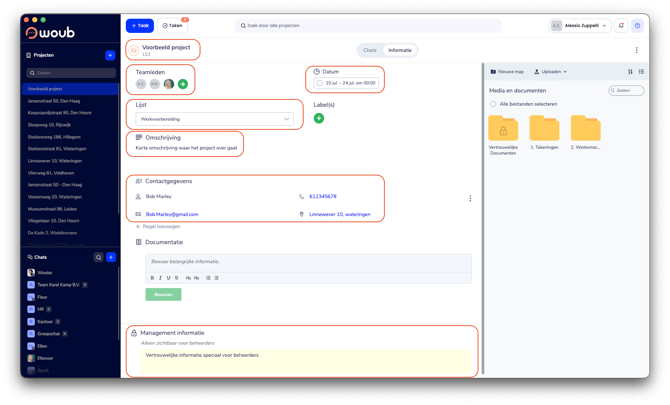Switch documents panel to list view
The height and width of the screenshot is (405, 670).
(641, 72)
